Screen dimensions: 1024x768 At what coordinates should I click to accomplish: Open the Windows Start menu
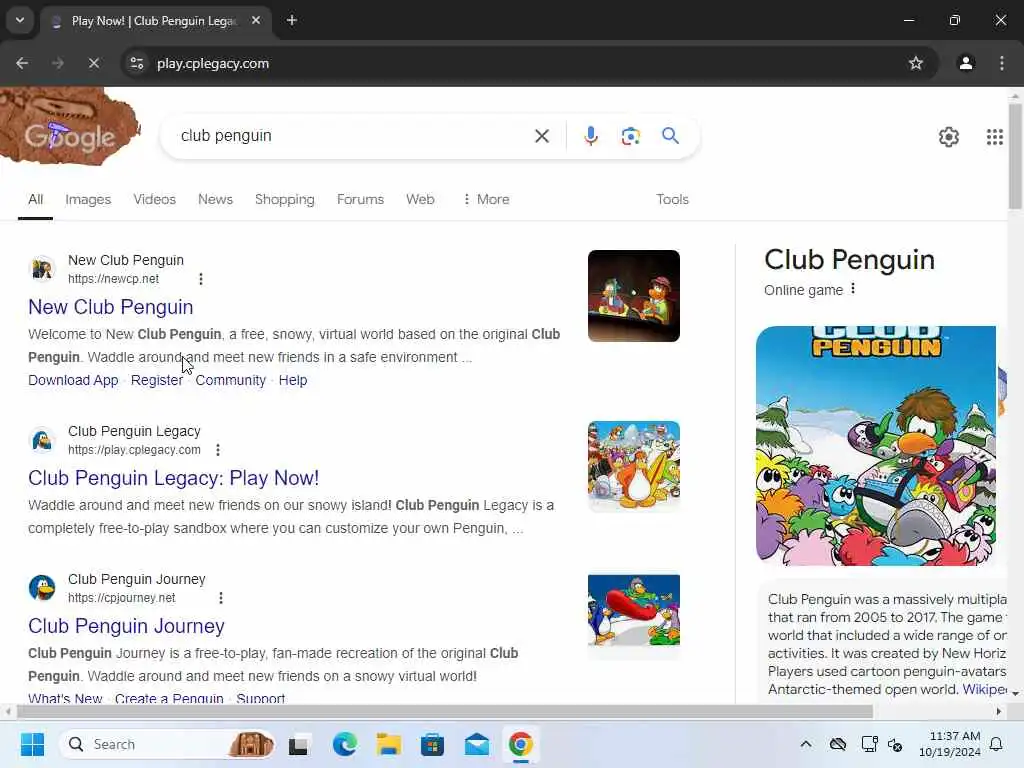coord(32,744)
